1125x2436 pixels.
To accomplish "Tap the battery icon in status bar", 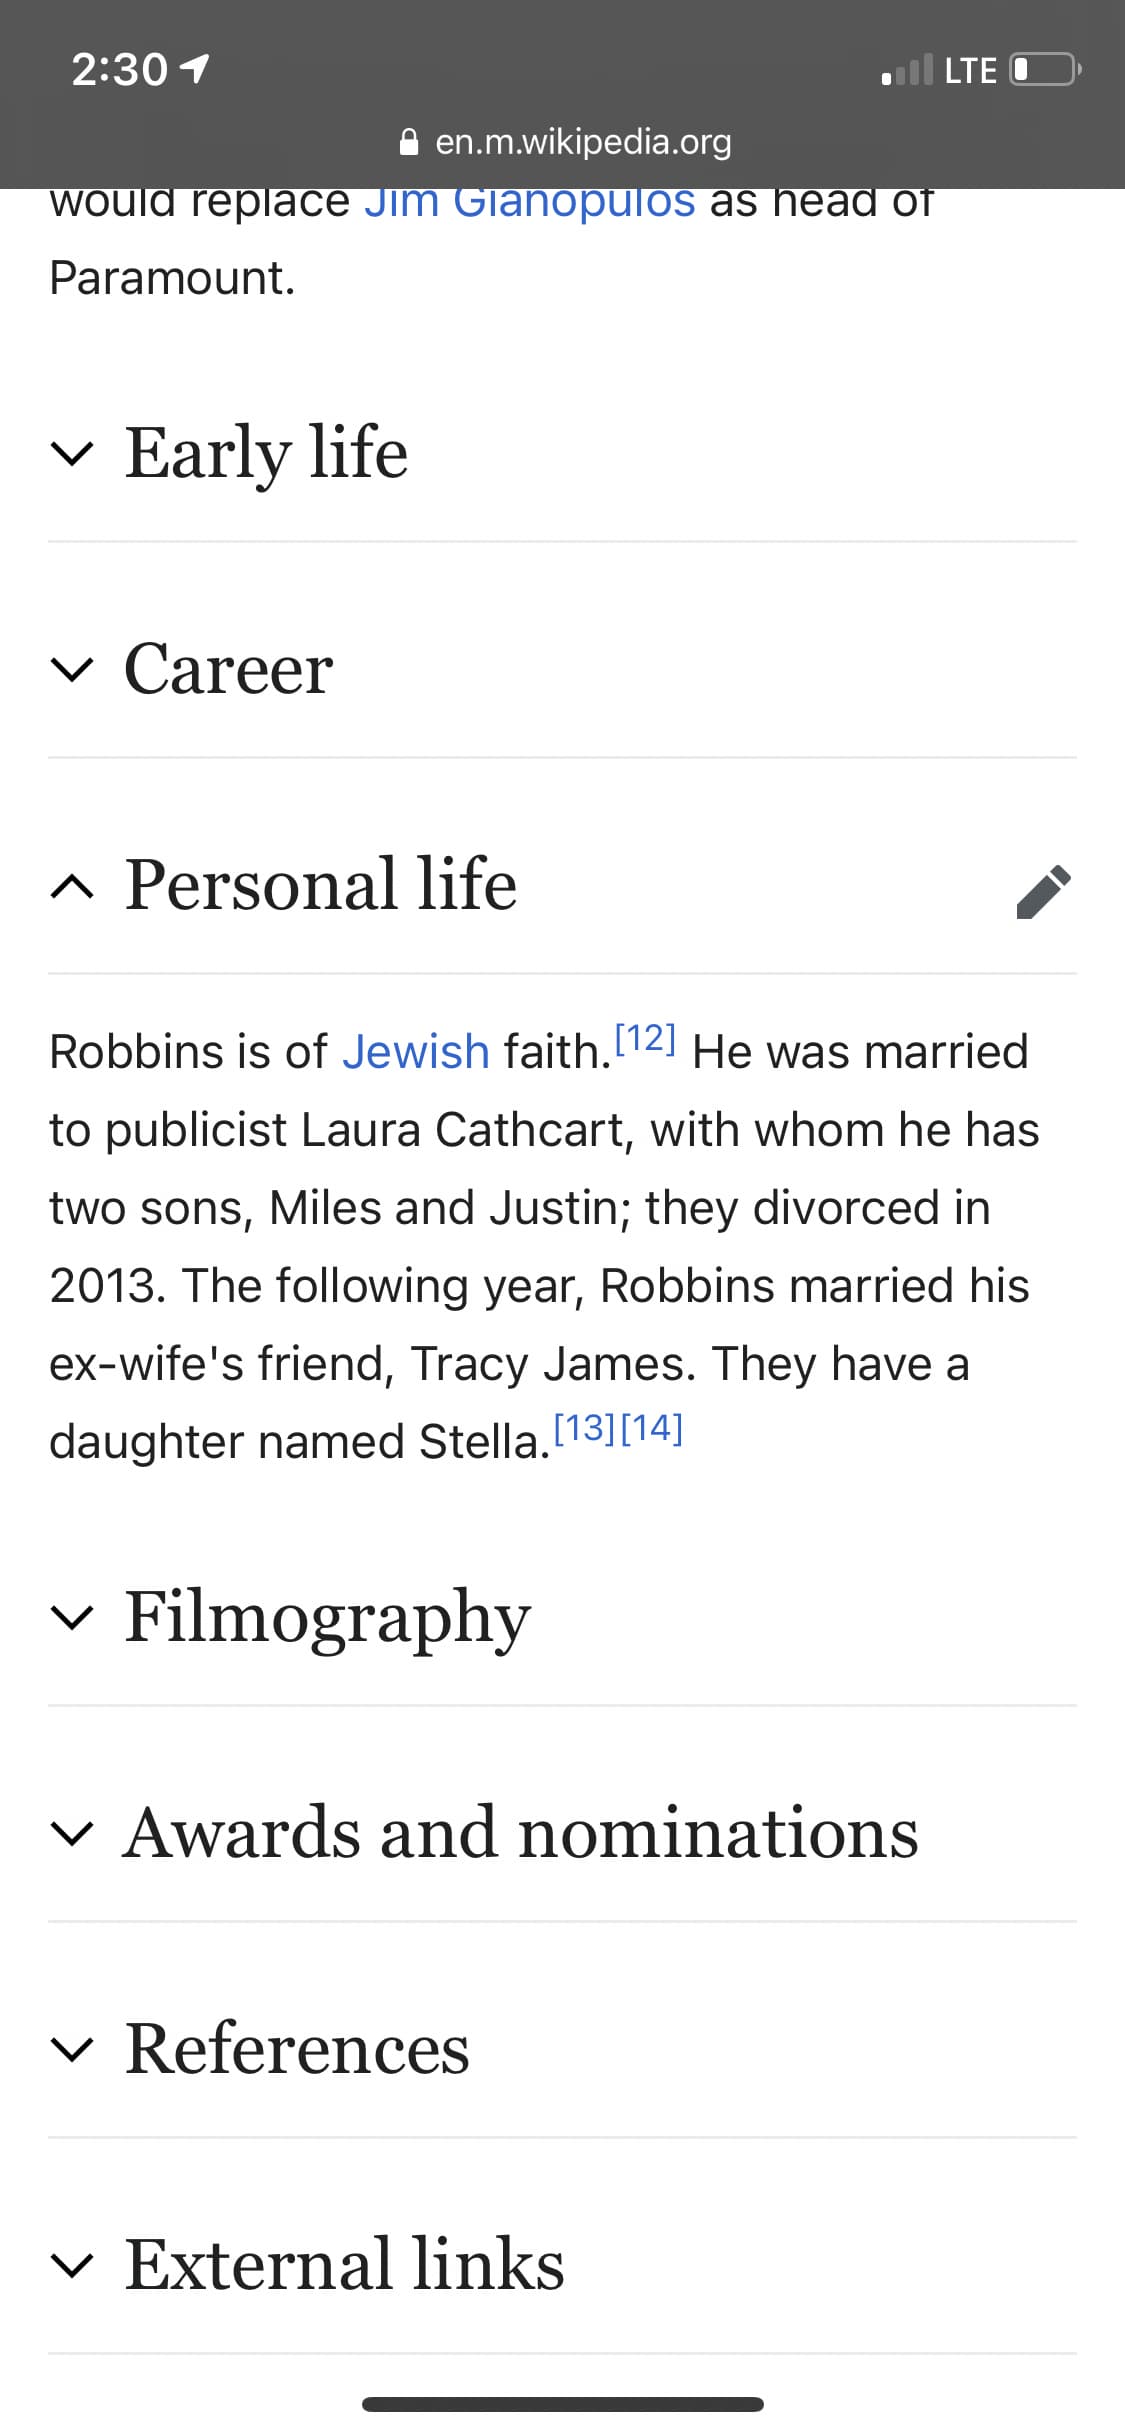I will (x=1046, y=70).
